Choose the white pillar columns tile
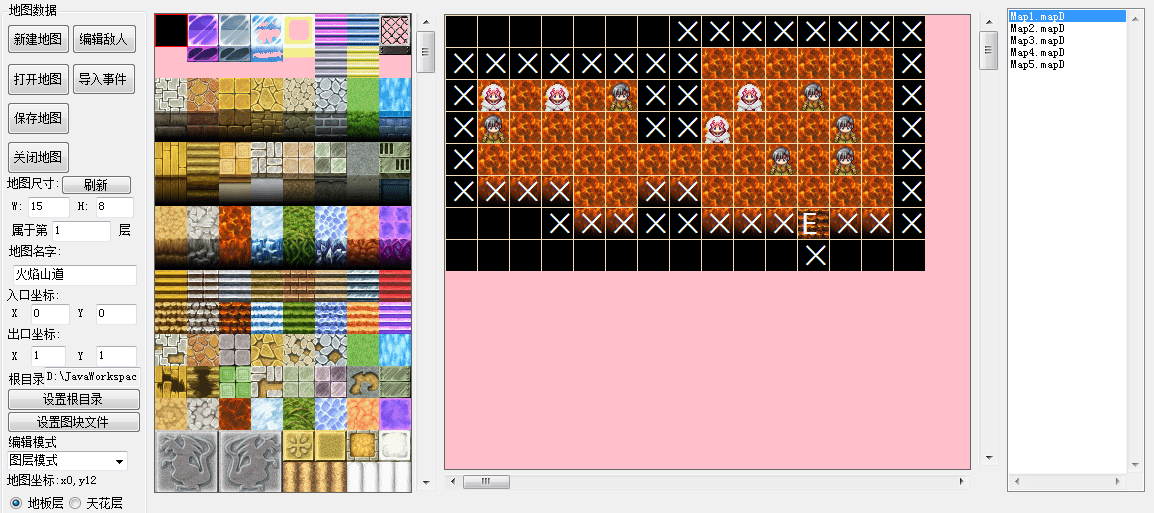 click(x=378, y=477)
